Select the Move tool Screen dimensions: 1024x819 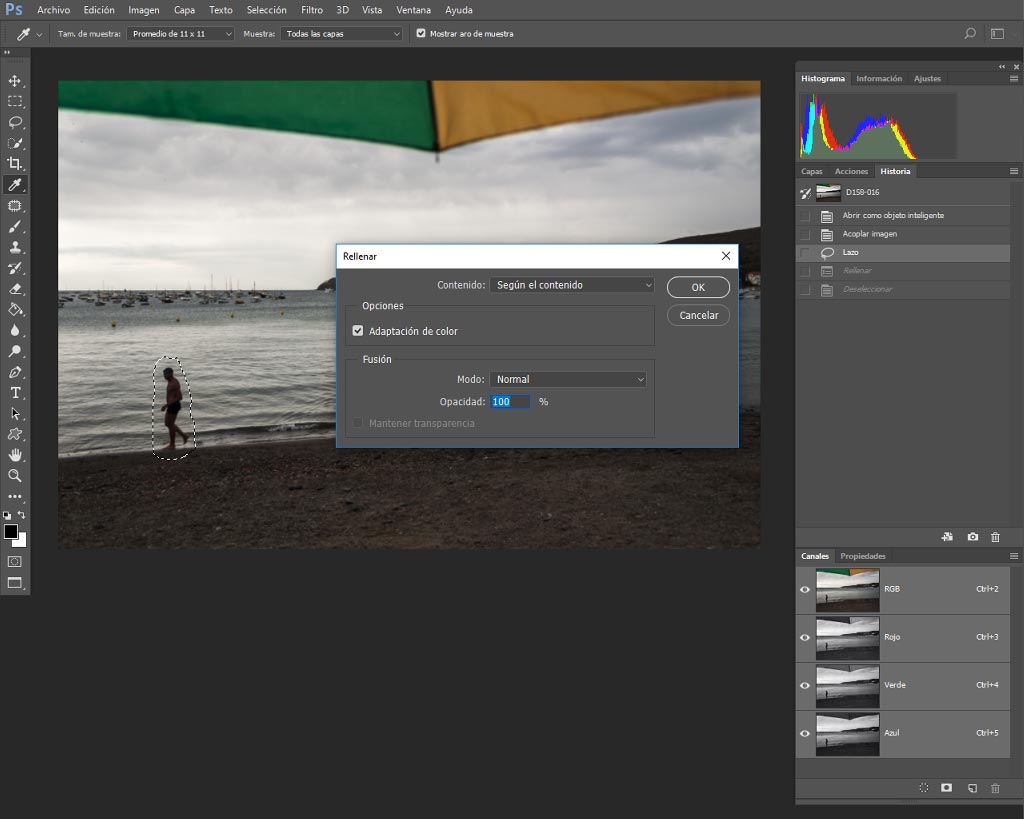pyautogui.click(x=14, y=81)
